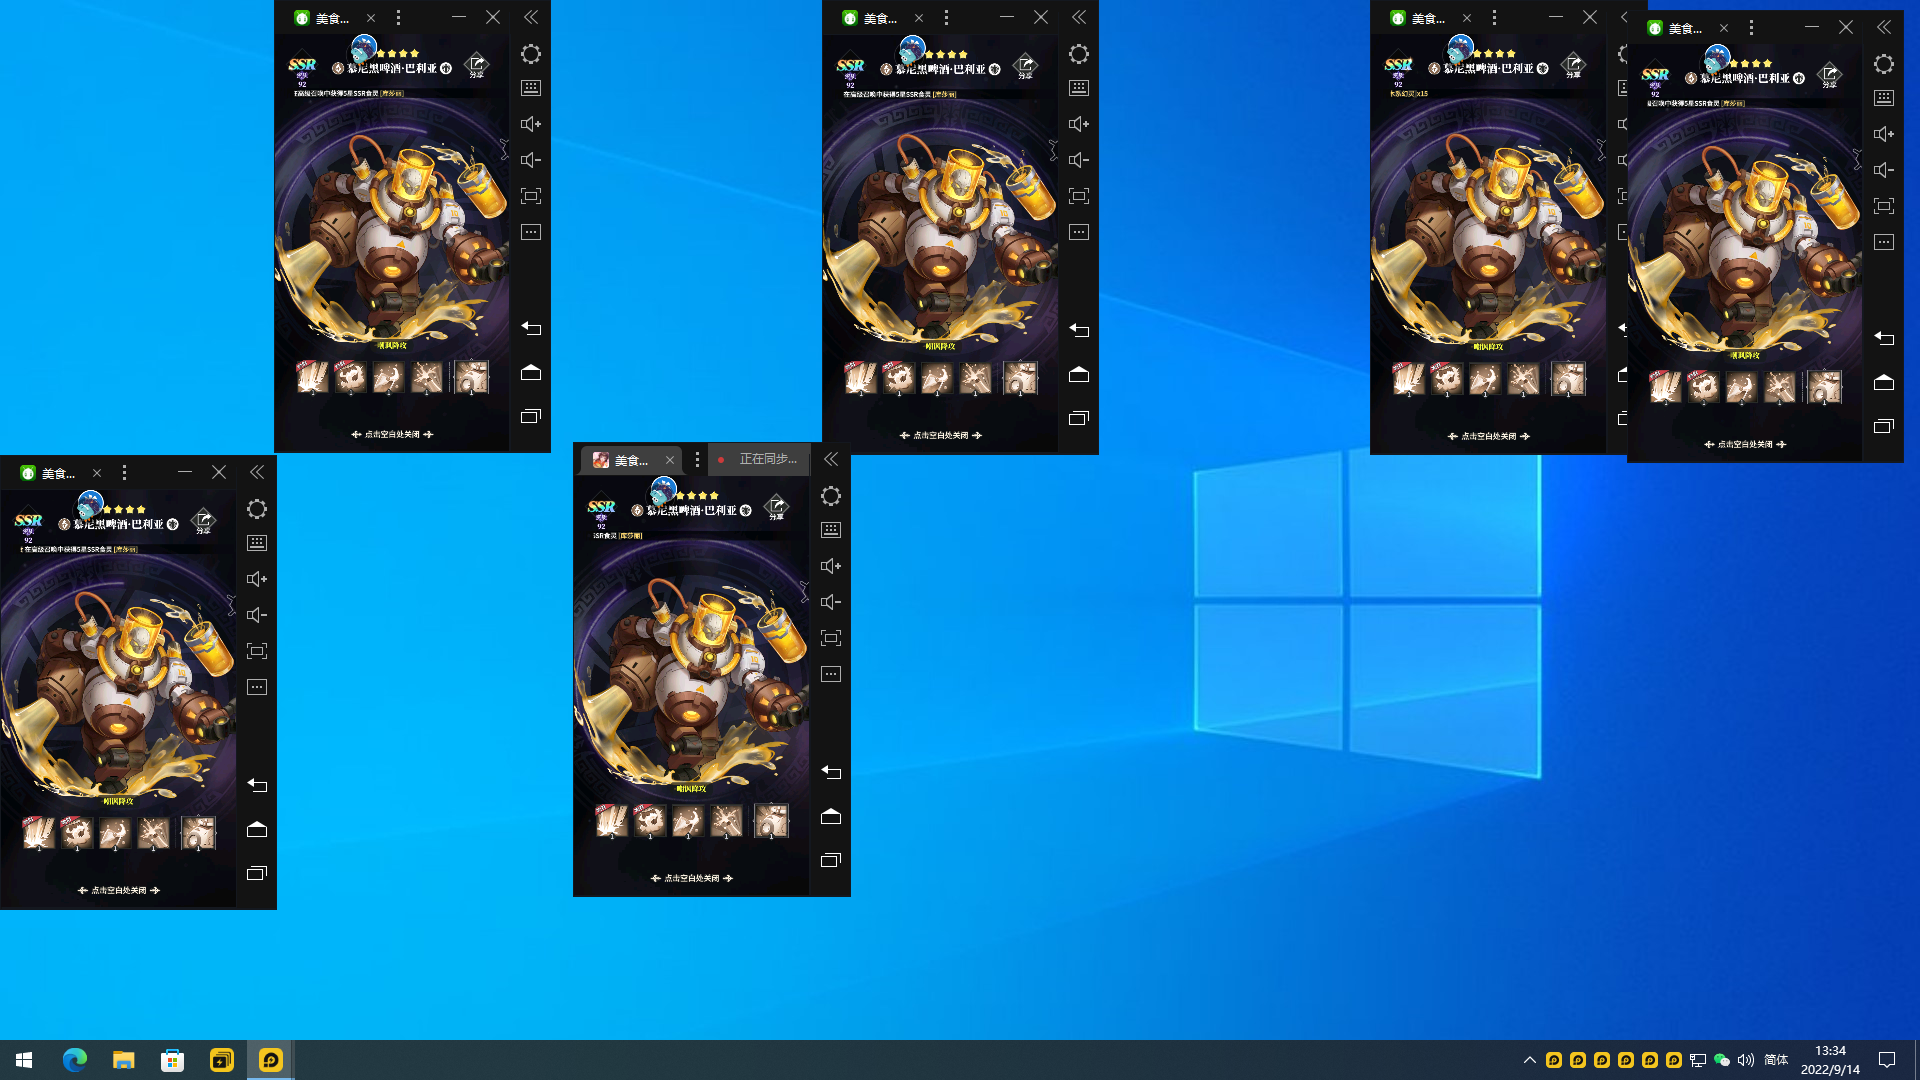Screen dimensions: 1920x1080
Task: Collapse the sidebar of top-center emulator
Action: tap(1079, 17)
